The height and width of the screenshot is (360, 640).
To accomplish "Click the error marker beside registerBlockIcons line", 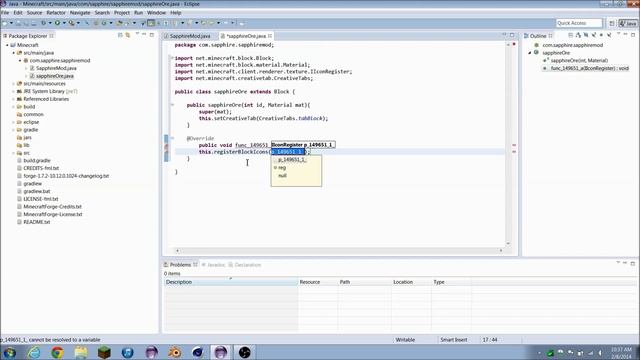I will tap(166, 152).
